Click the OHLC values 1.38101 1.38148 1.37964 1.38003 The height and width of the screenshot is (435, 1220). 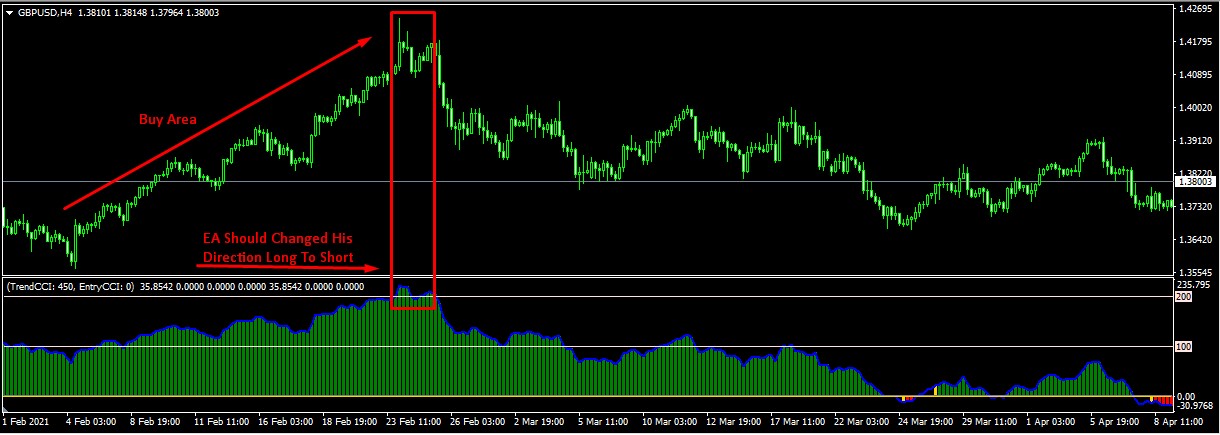[149, 12]
